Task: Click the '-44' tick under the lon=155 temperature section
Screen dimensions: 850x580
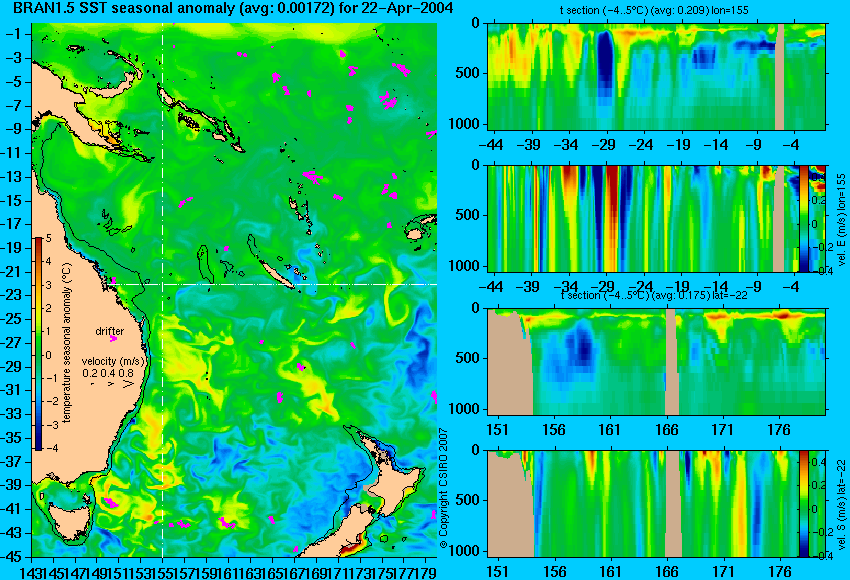Action: (492, 145)
